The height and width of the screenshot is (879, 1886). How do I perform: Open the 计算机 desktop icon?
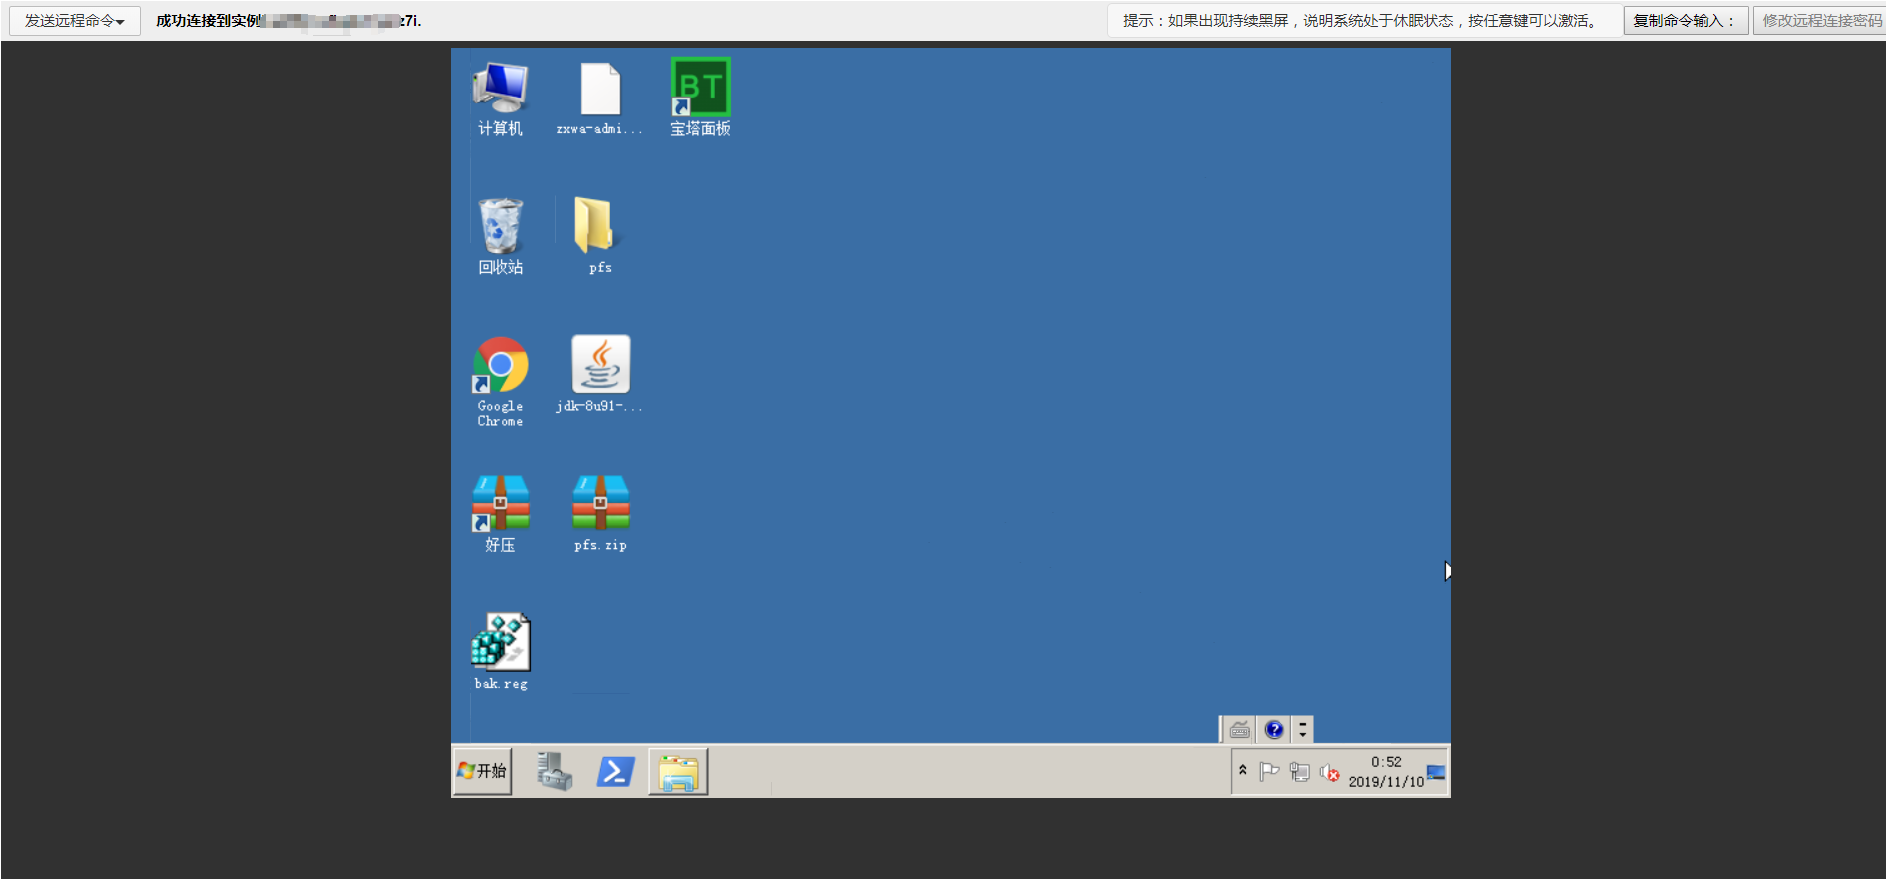(x=500, y=98)
